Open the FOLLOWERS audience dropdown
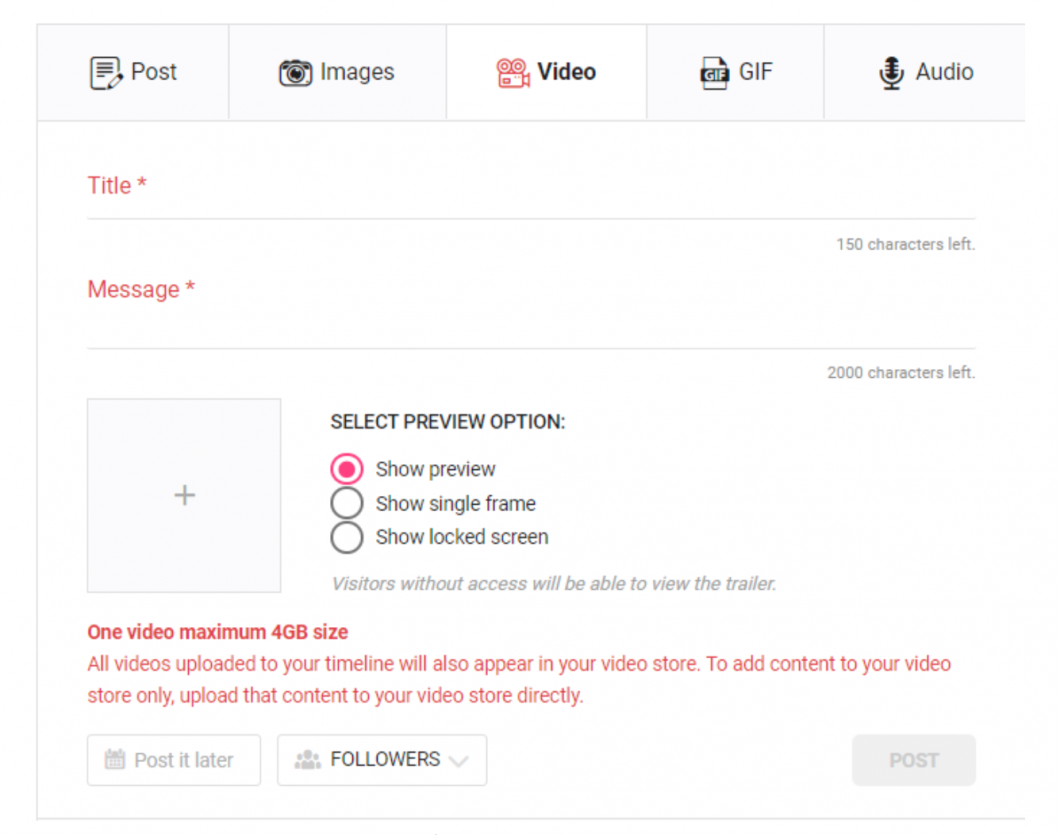 (x=461, y=760)
